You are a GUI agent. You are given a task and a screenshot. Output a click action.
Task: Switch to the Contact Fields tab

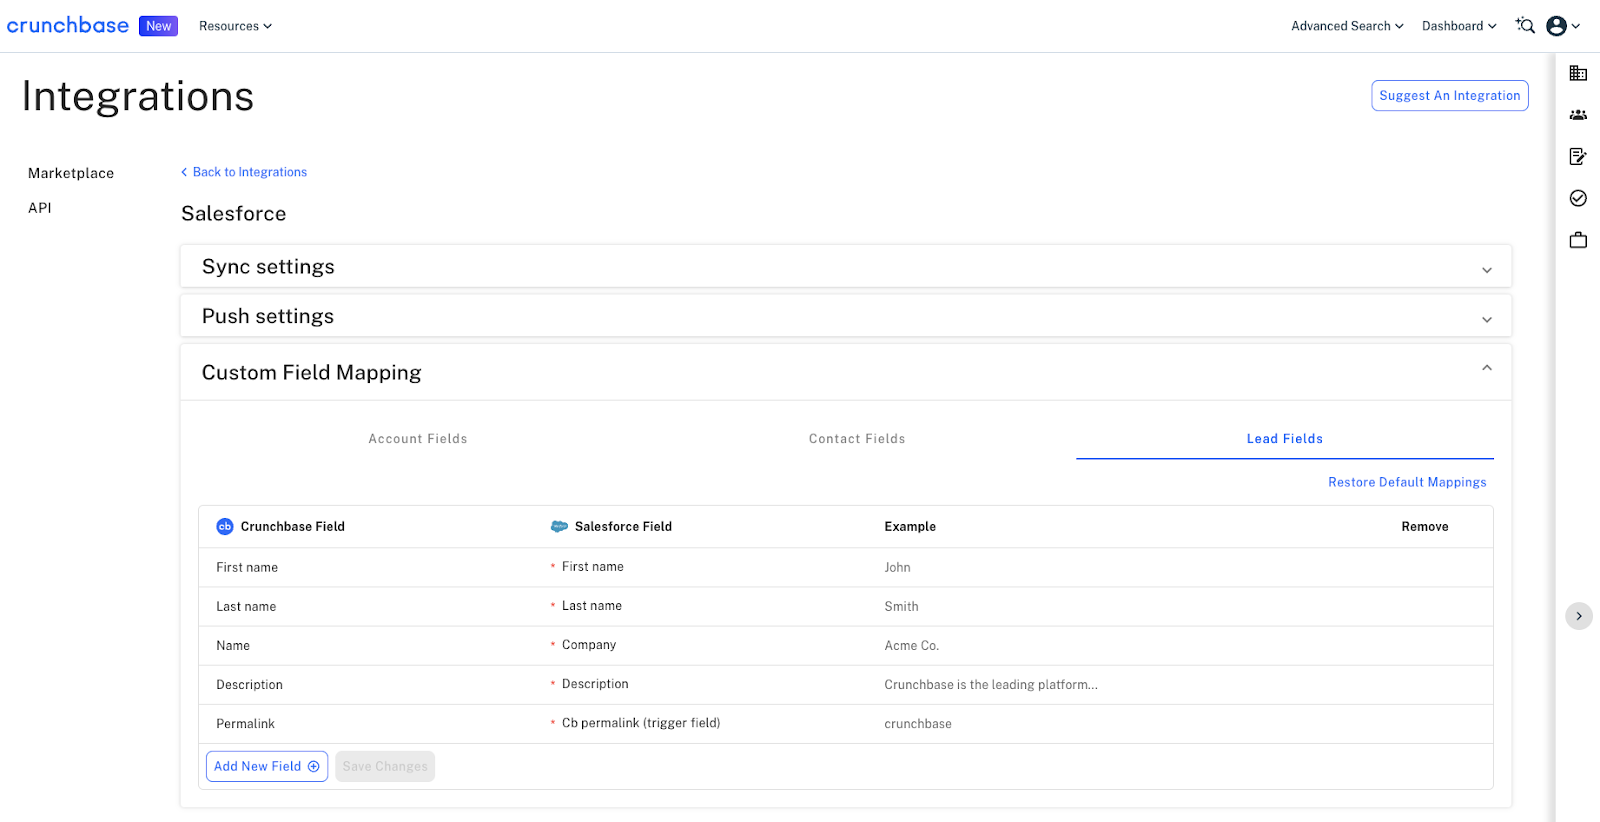point(857,439)
